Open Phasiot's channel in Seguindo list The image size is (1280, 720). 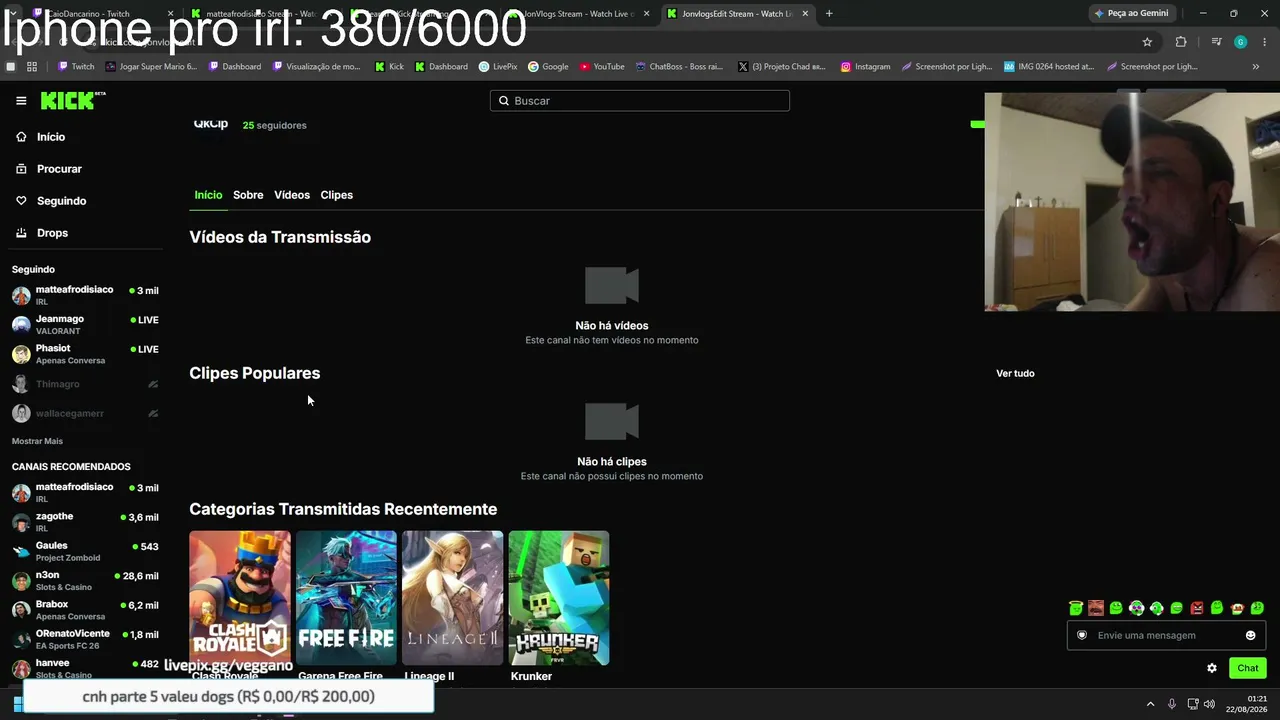click(85, 354)
